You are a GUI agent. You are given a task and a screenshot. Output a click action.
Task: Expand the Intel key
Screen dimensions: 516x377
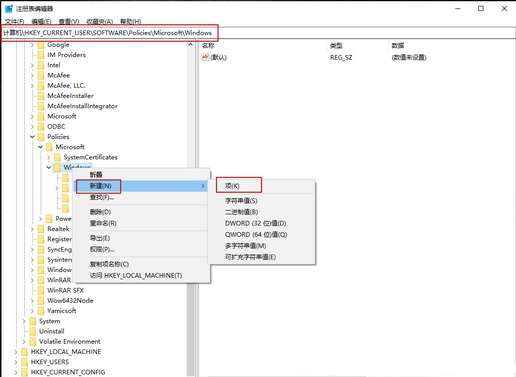point(32,65)
